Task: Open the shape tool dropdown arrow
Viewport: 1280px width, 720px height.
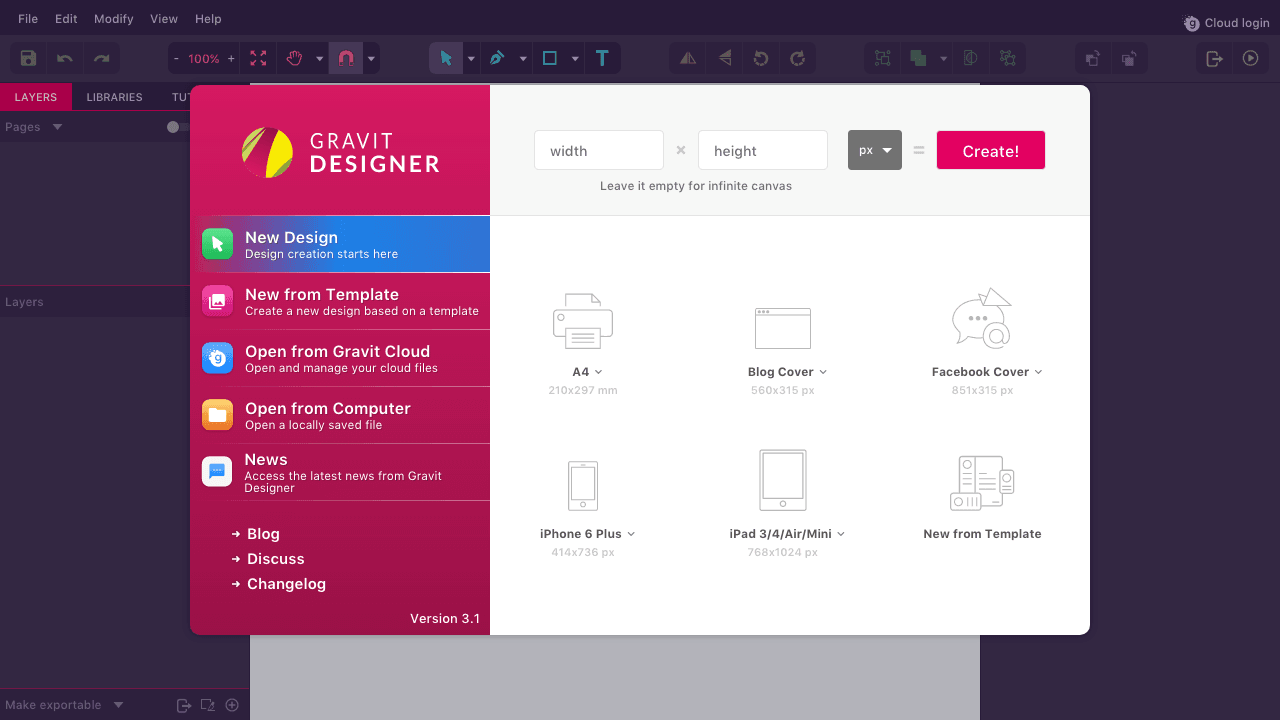Action: [575, 59]
